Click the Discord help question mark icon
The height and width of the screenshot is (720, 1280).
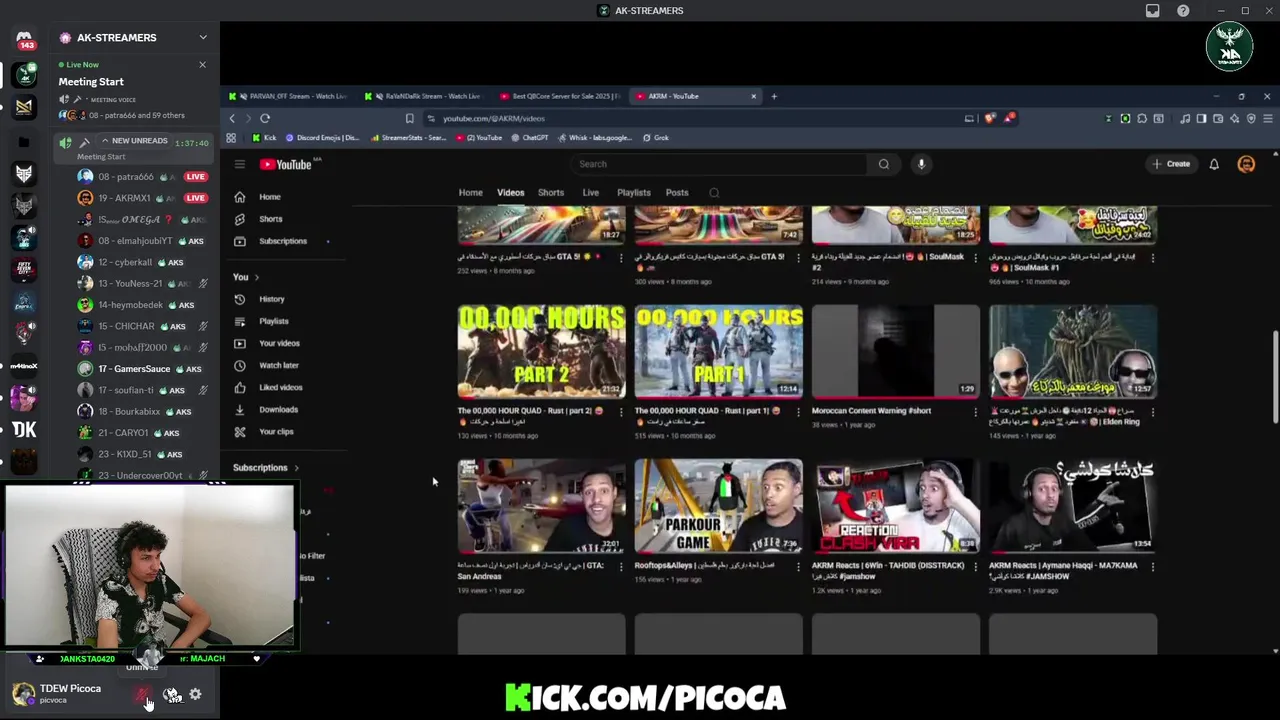[1183, 11]
